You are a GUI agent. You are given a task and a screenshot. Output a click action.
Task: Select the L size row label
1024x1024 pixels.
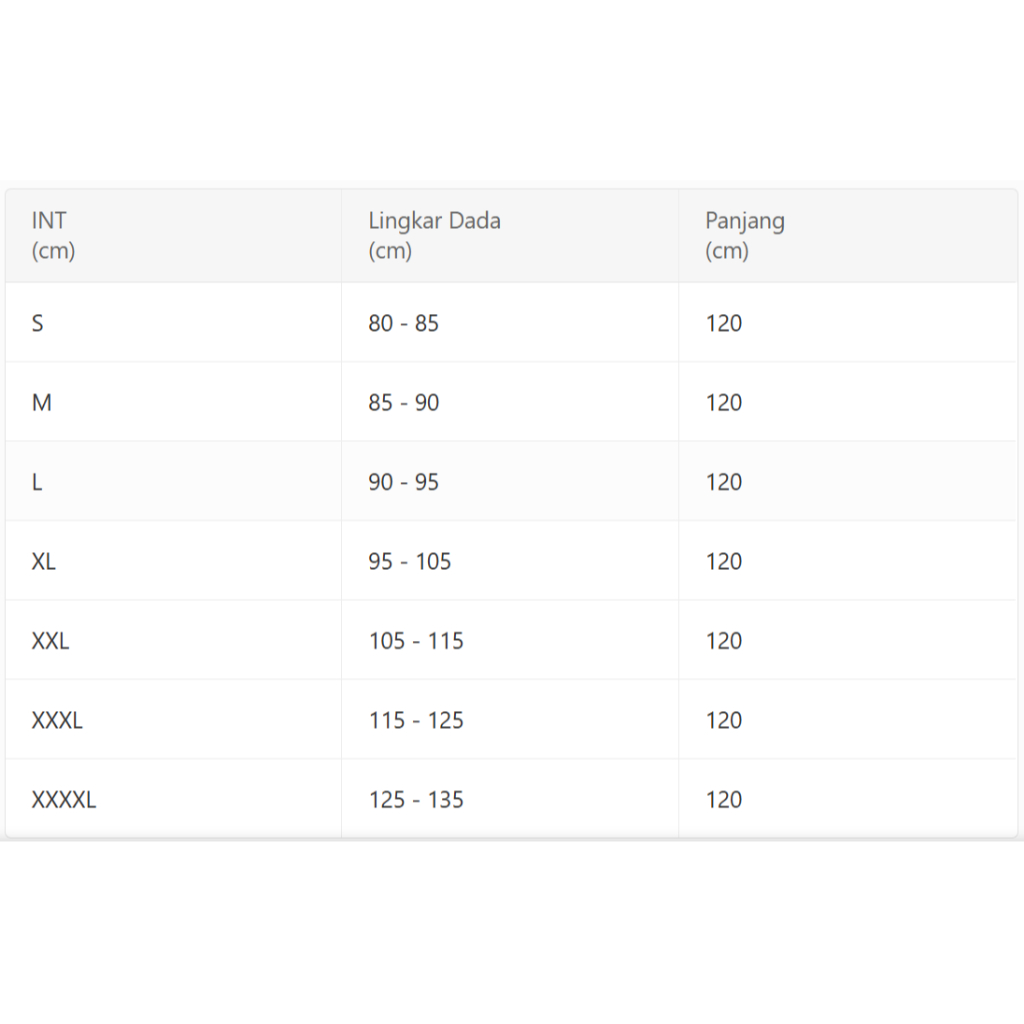(x=37, y=482)
